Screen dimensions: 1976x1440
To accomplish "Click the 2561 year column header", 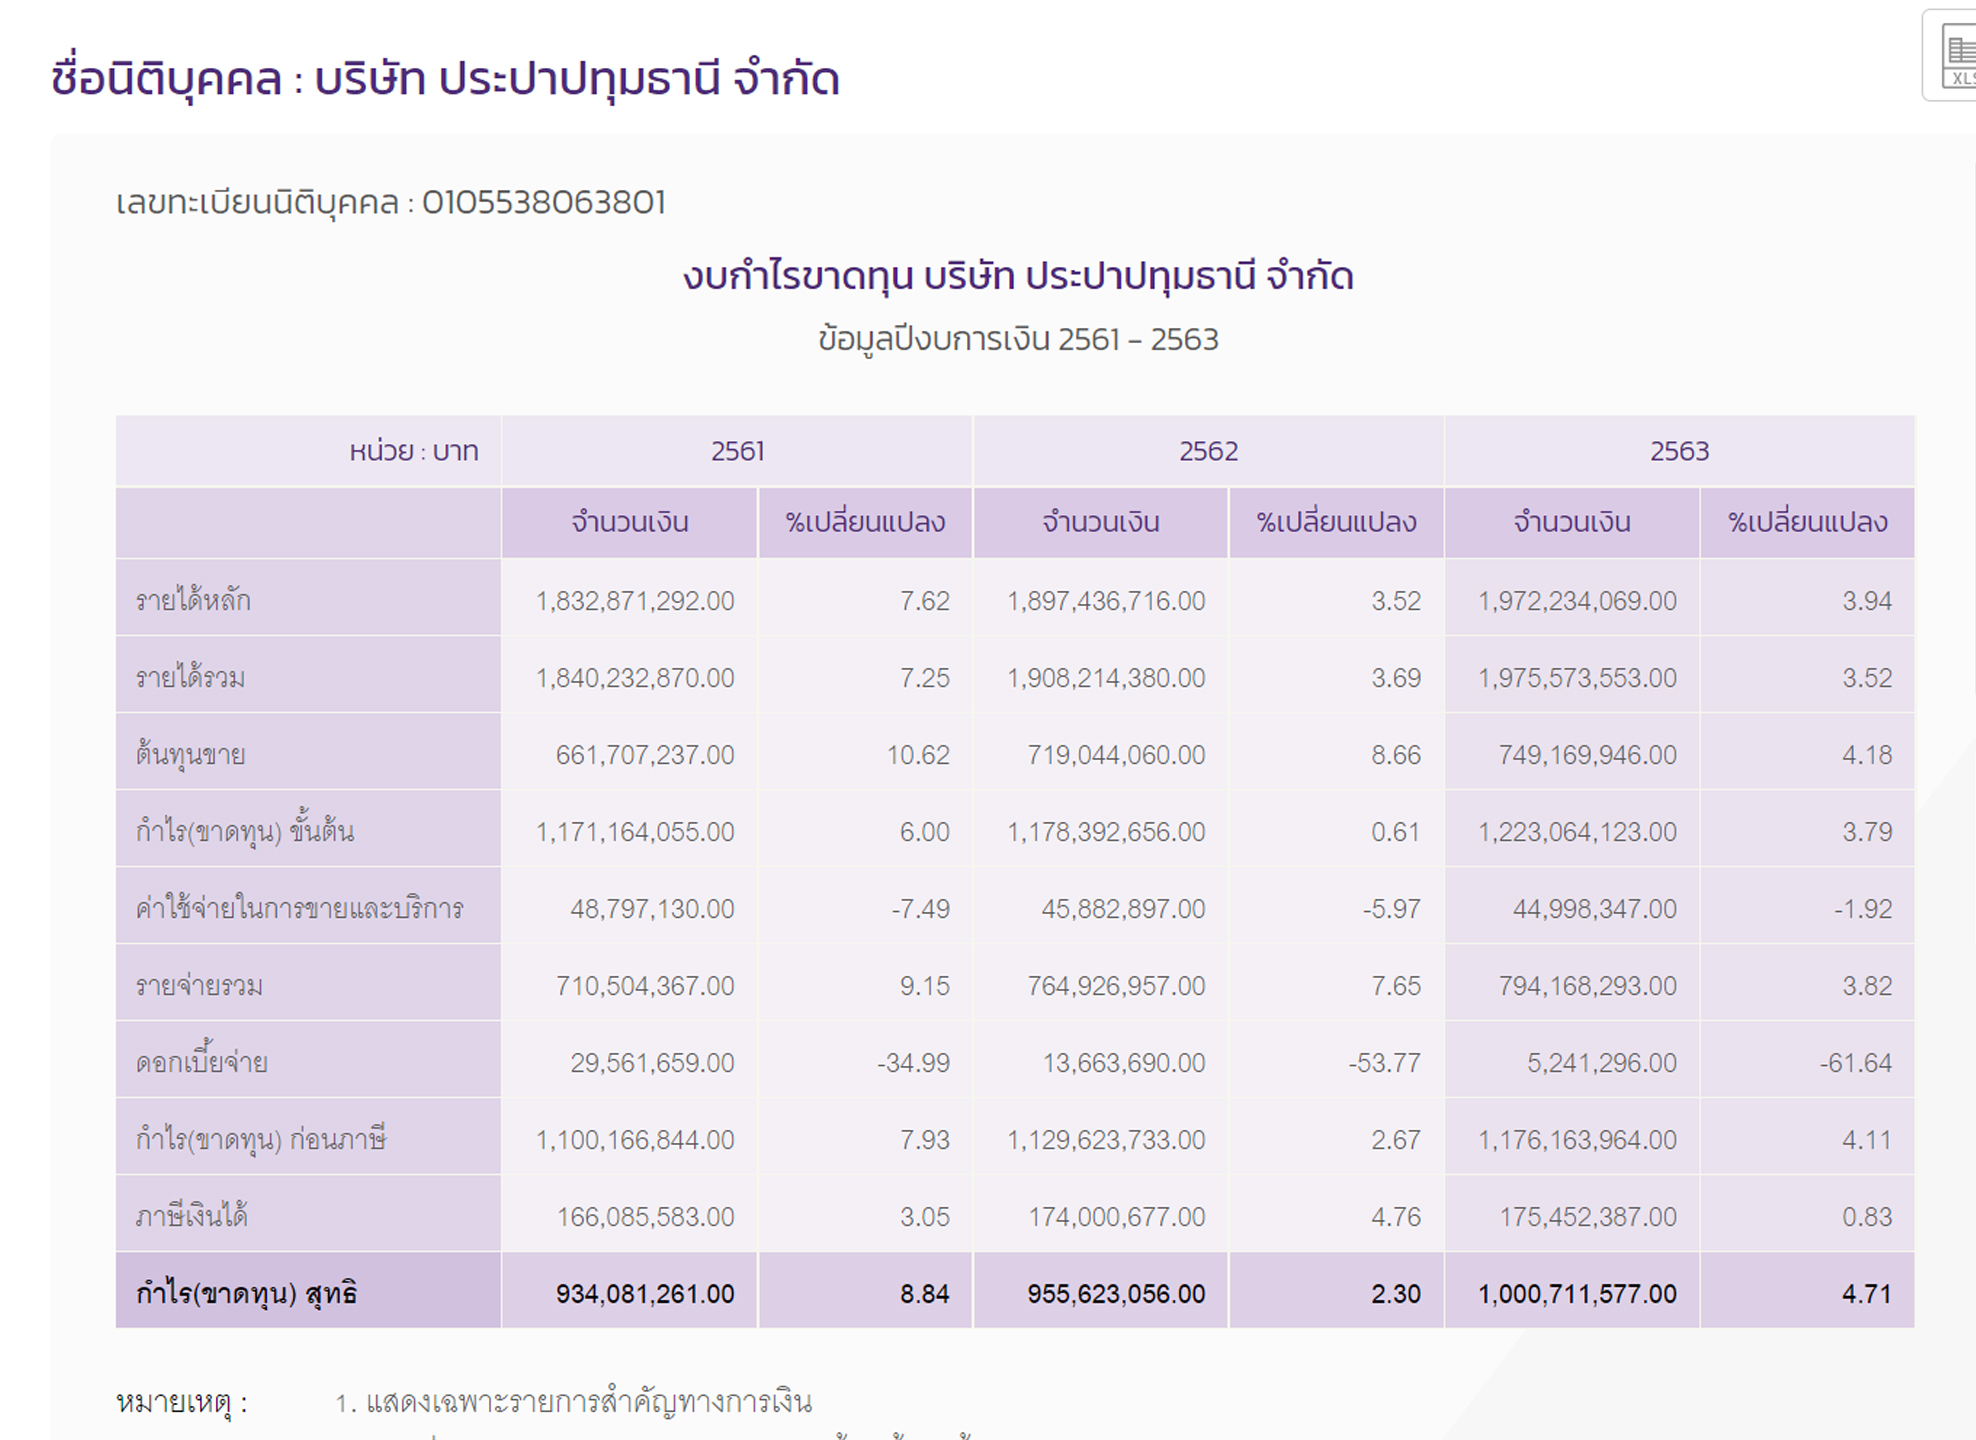I will [737, 451].
